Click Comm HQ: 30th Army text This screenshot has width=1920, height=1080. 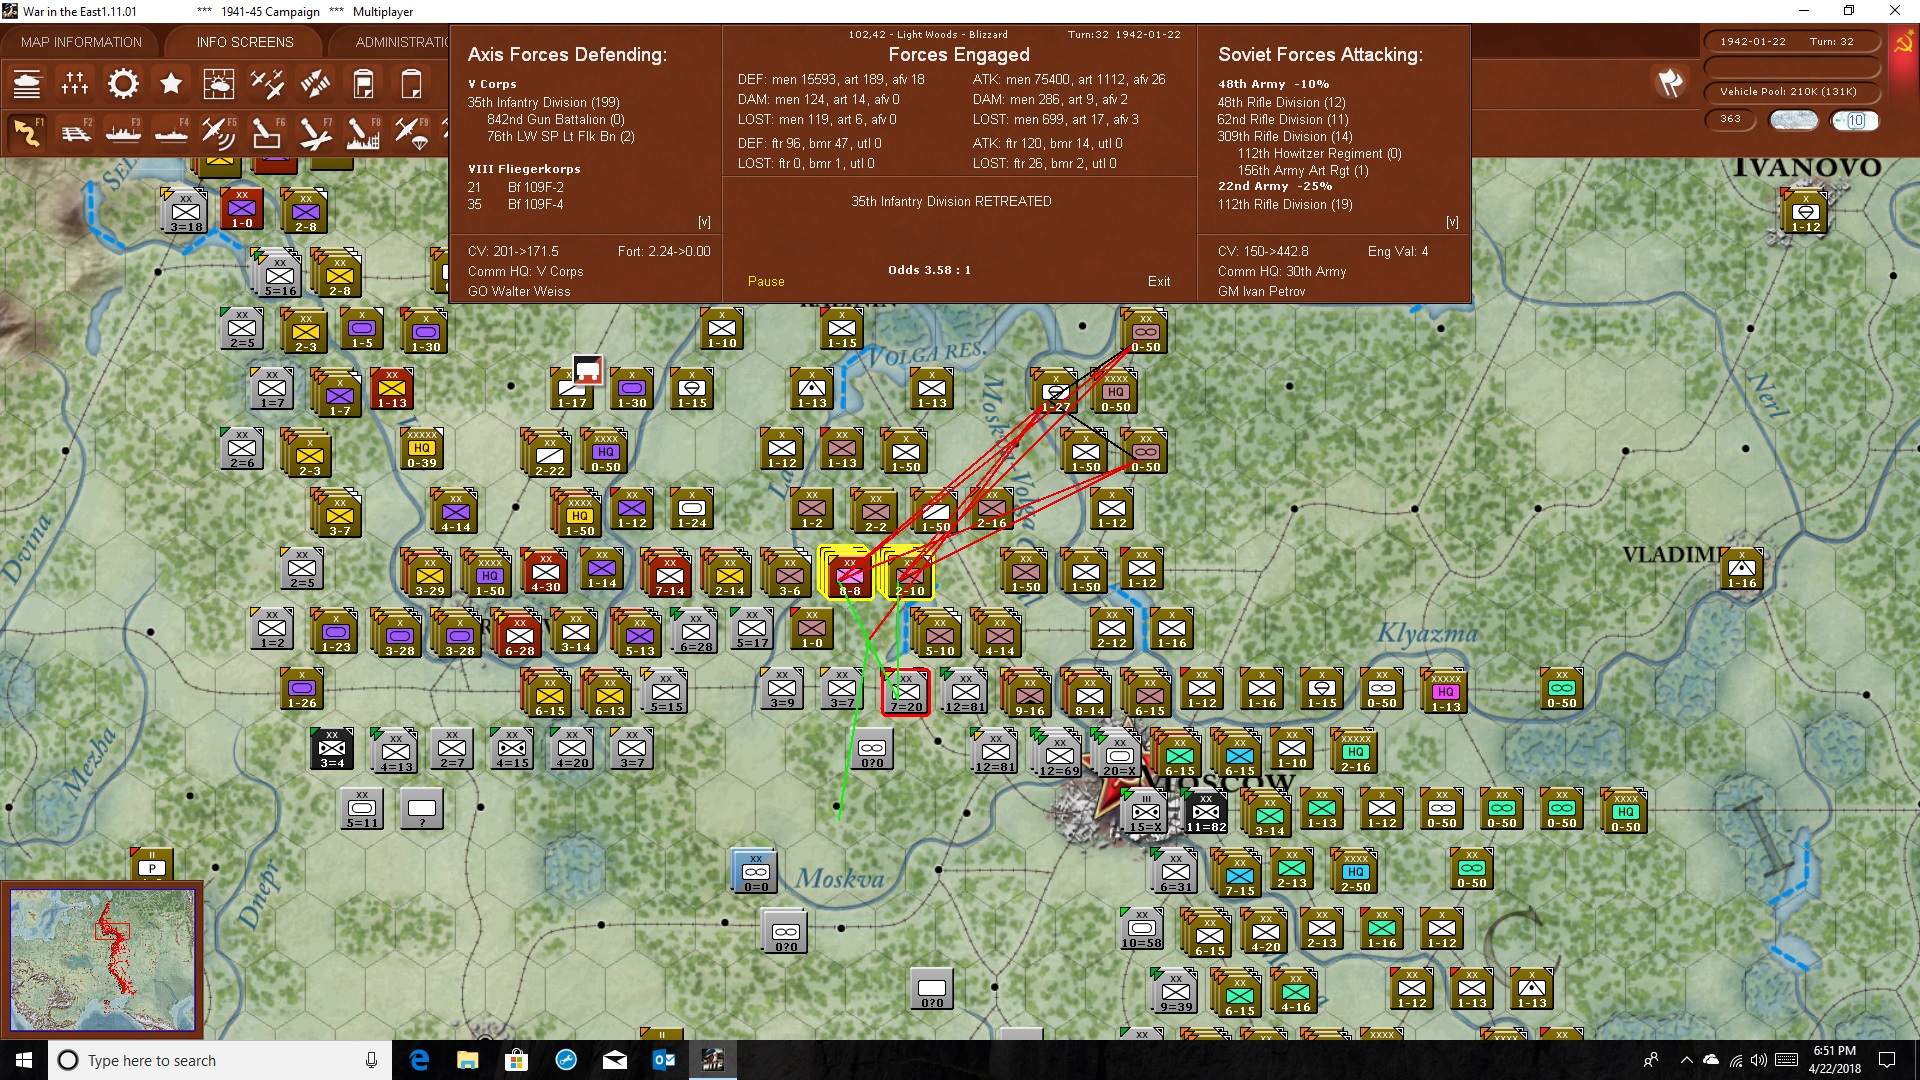tap(1282, 272)
